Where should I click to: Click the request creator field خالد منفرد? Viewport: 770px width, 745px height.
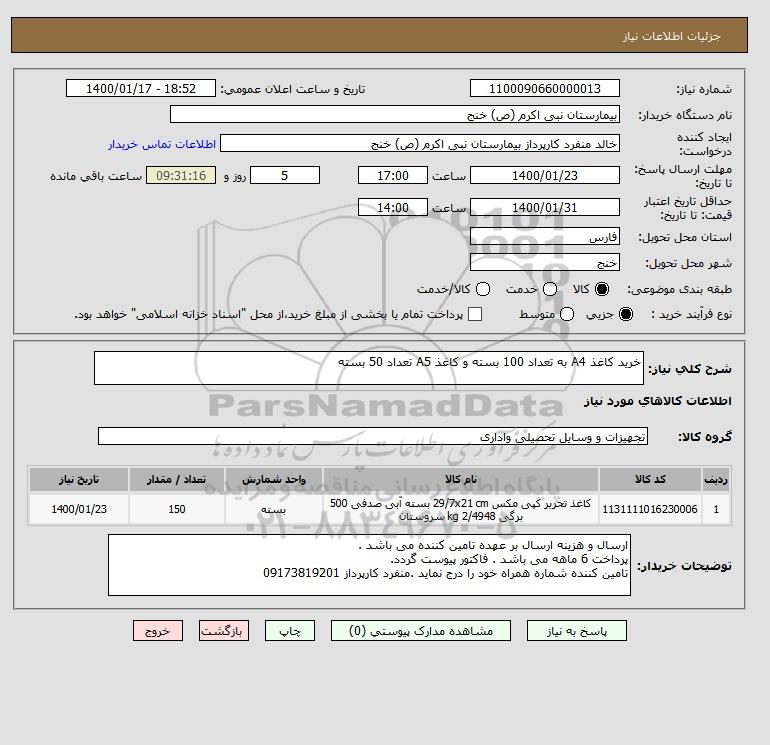420,144
